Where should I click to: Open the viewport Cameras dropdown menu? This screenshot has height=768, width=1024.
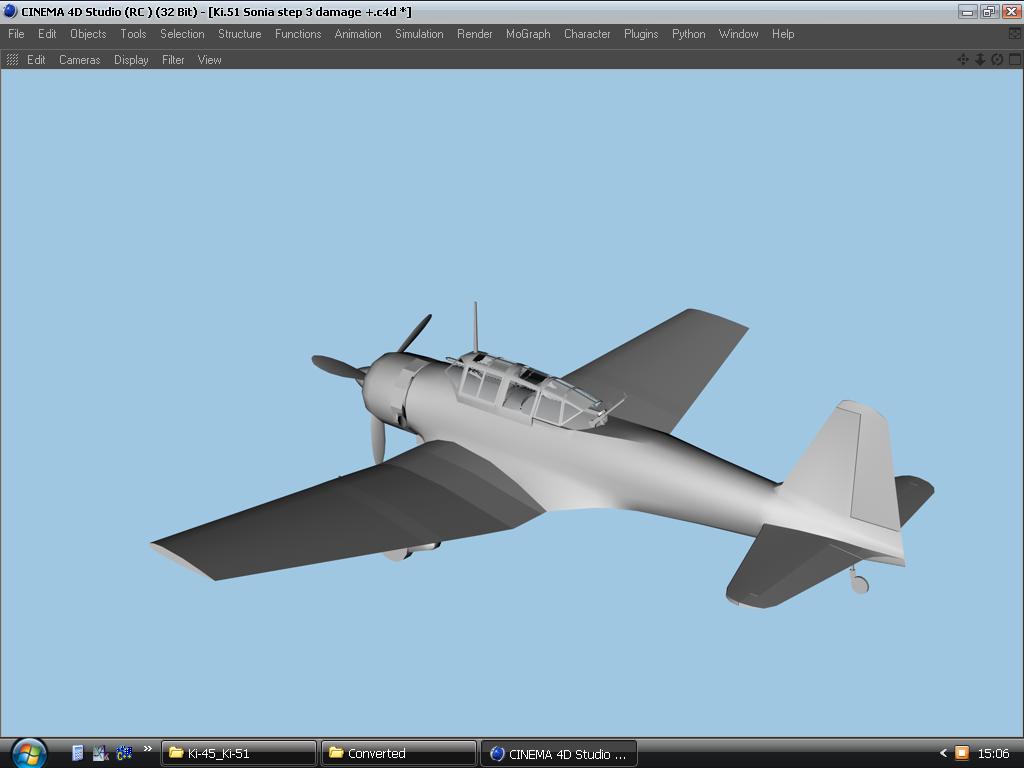(79, 60)
